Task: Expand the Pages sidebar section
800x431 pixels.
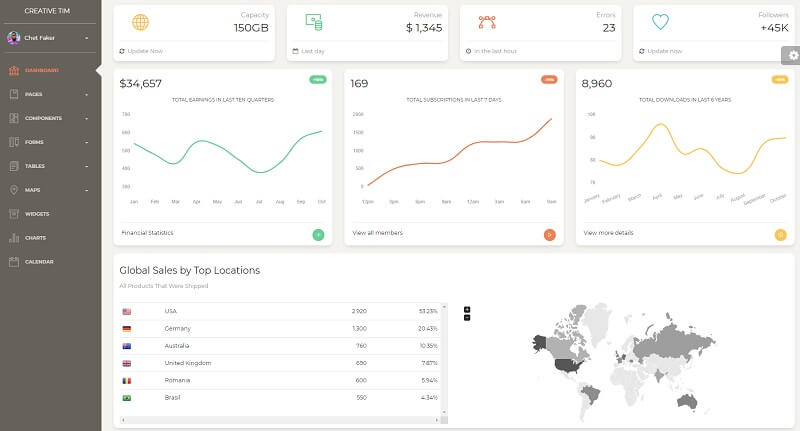Action: (x=48, y=94)
